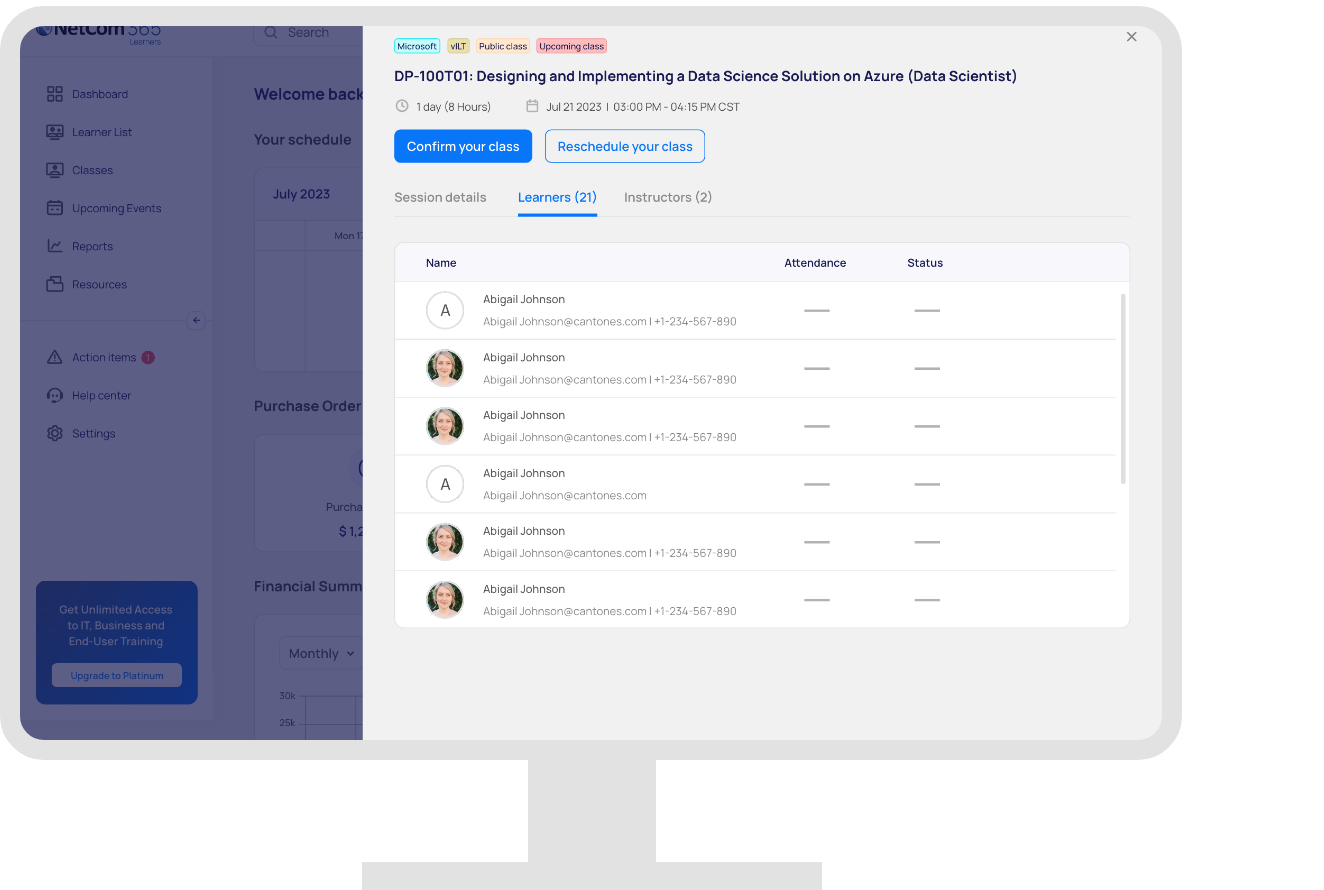The height and width of the screenshot is (890, 1324).
Task: Open Upcoming Events calendar icon
Action: pos(55,208)
